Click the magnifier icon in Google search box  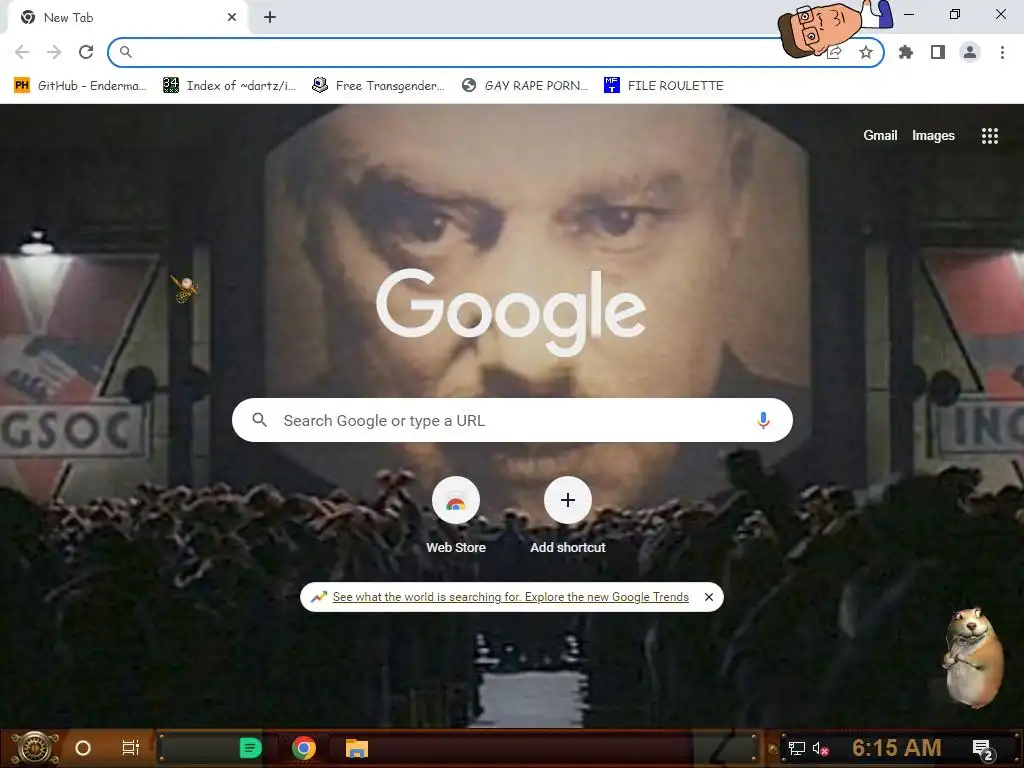coord(259,420)
